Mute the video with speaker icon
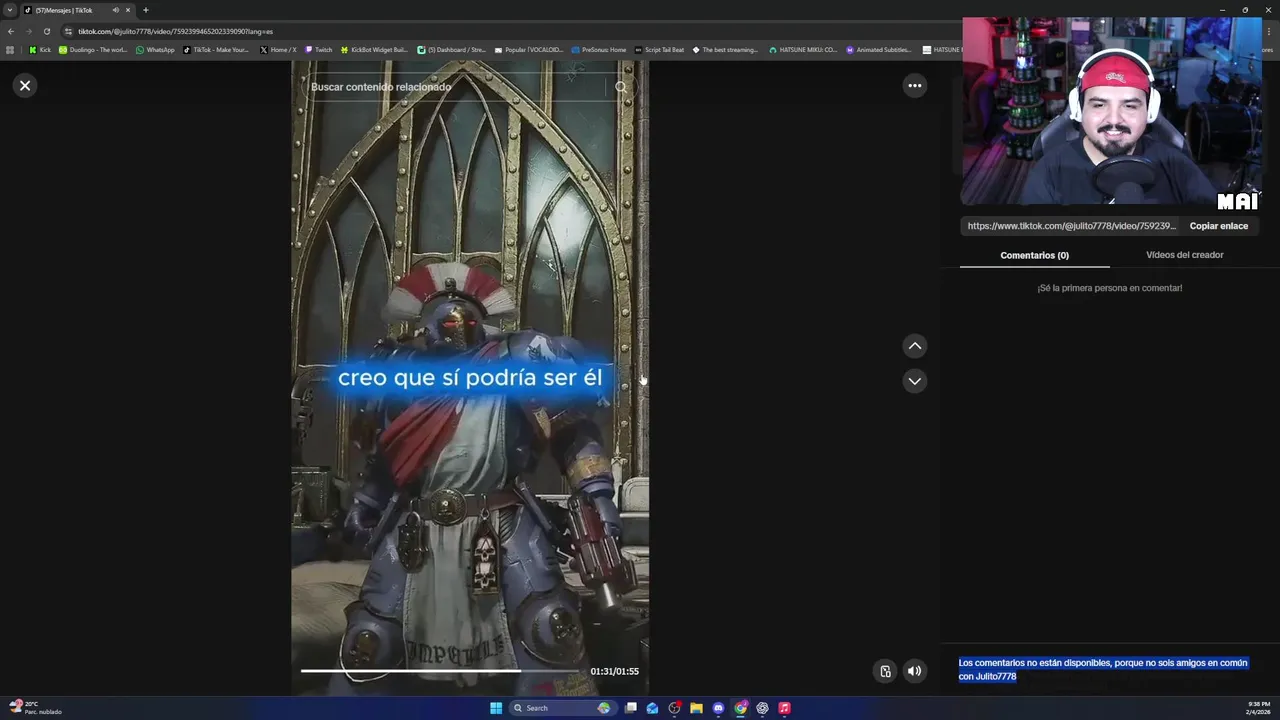This screenshot has width=1280, height=720. point(914,671)
